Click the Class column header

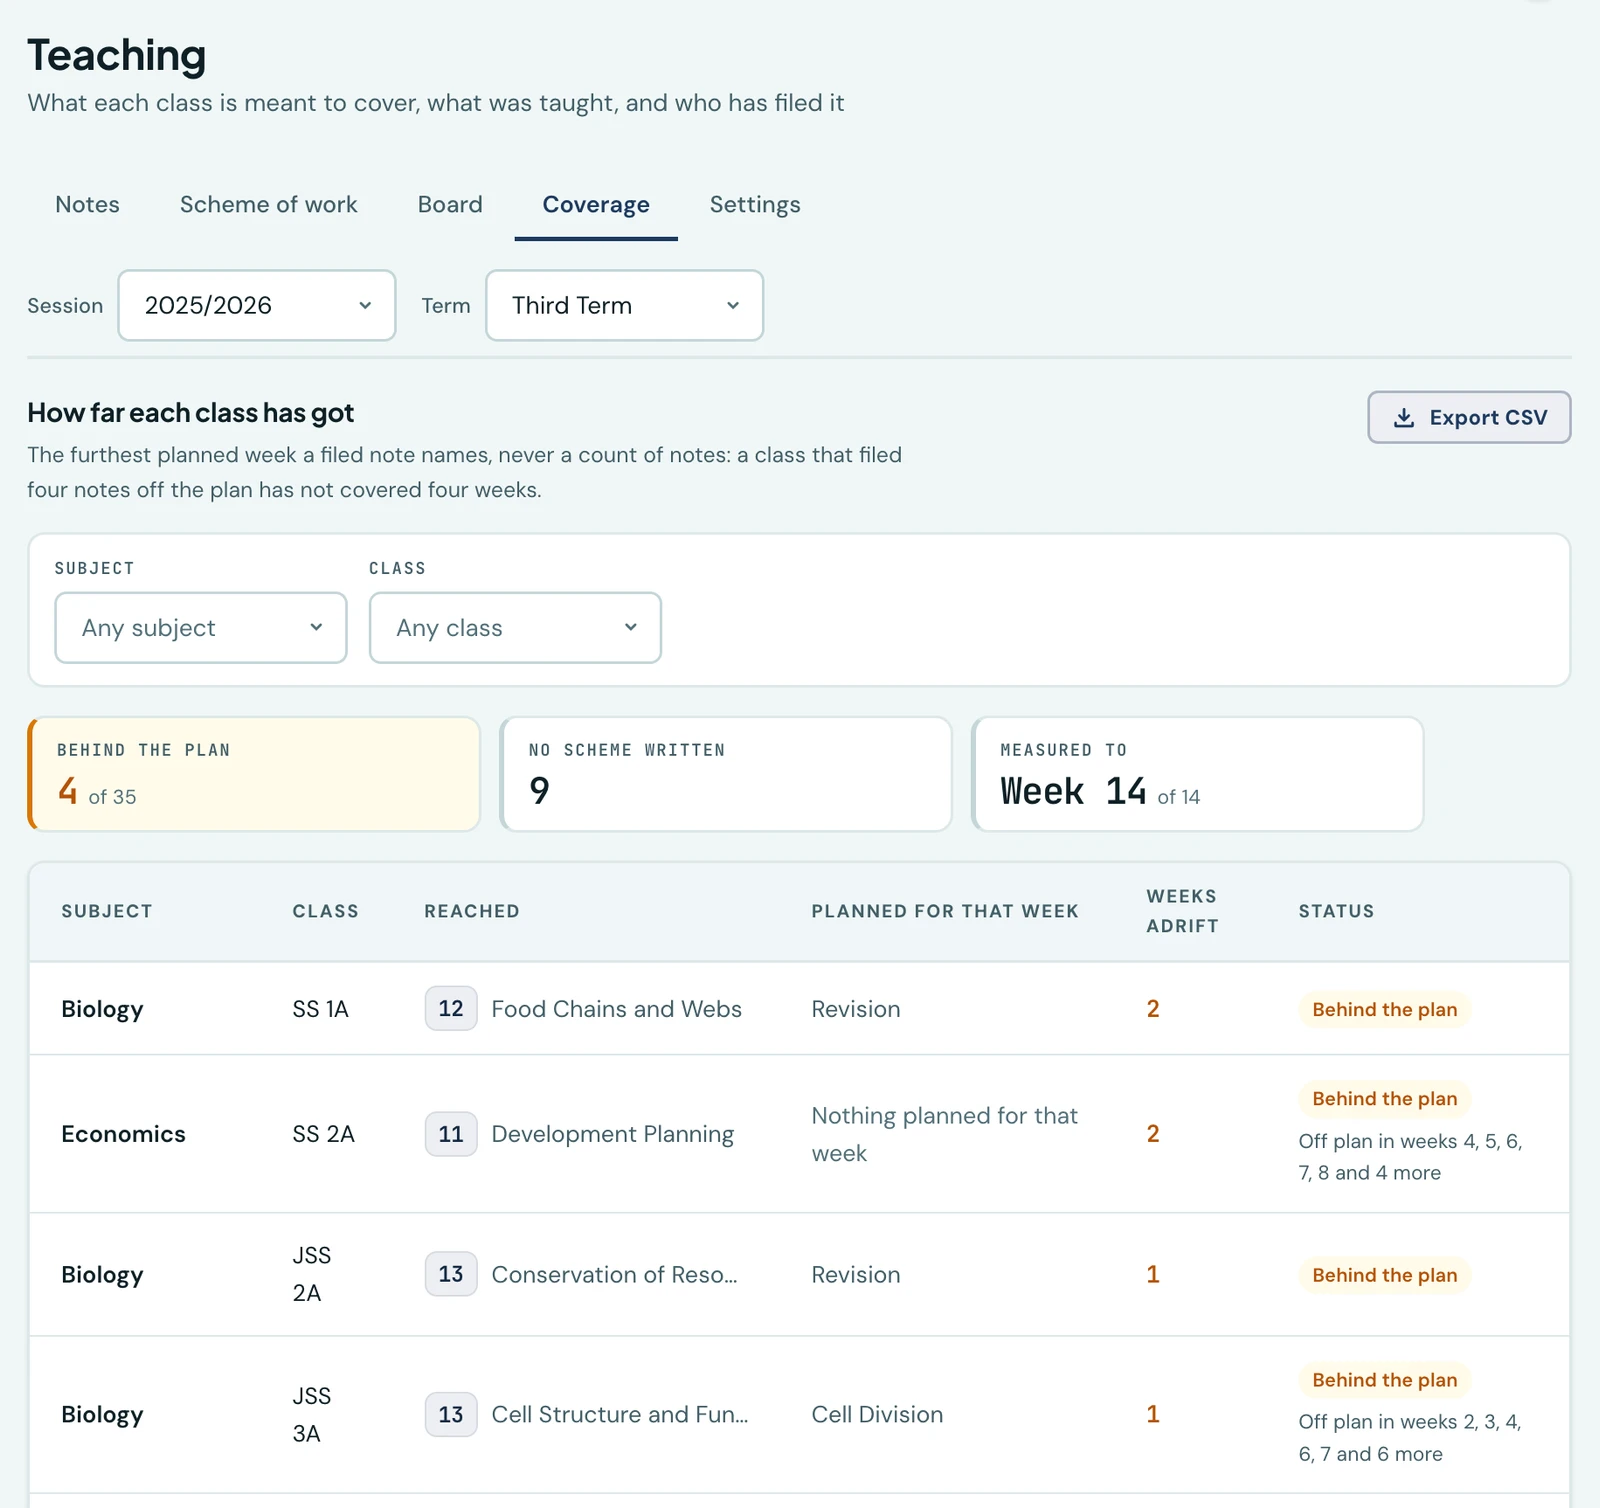325,911
